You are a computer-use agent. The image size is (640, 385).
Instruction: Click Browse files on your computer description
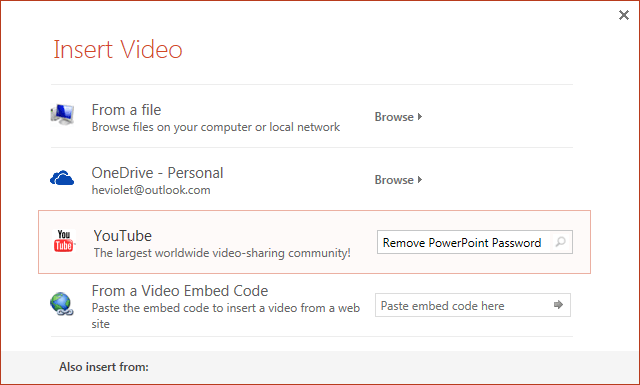coord(216,127)
